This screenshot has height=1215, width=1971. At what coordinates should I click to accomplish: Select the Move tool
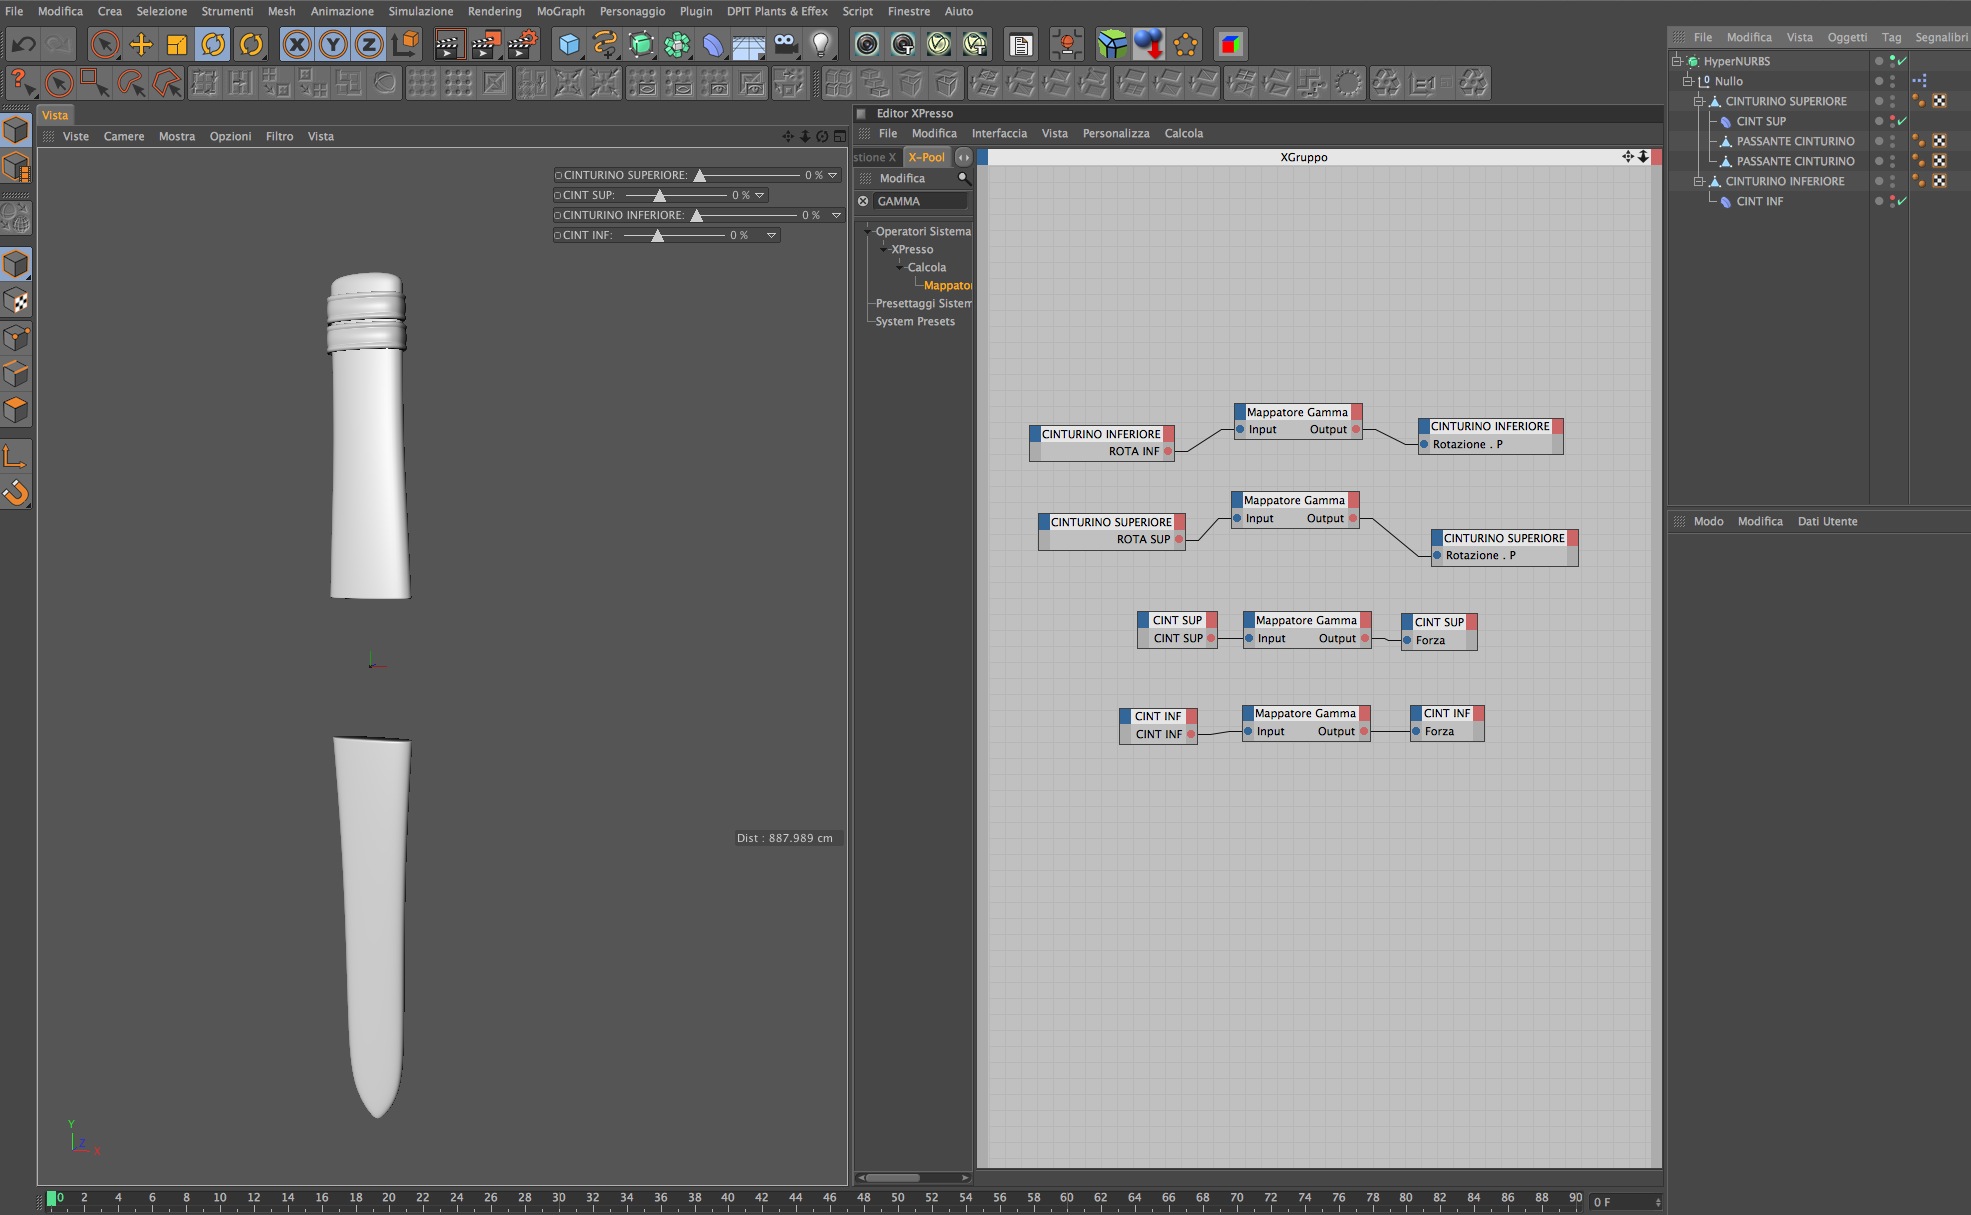[x=141, y=44]
